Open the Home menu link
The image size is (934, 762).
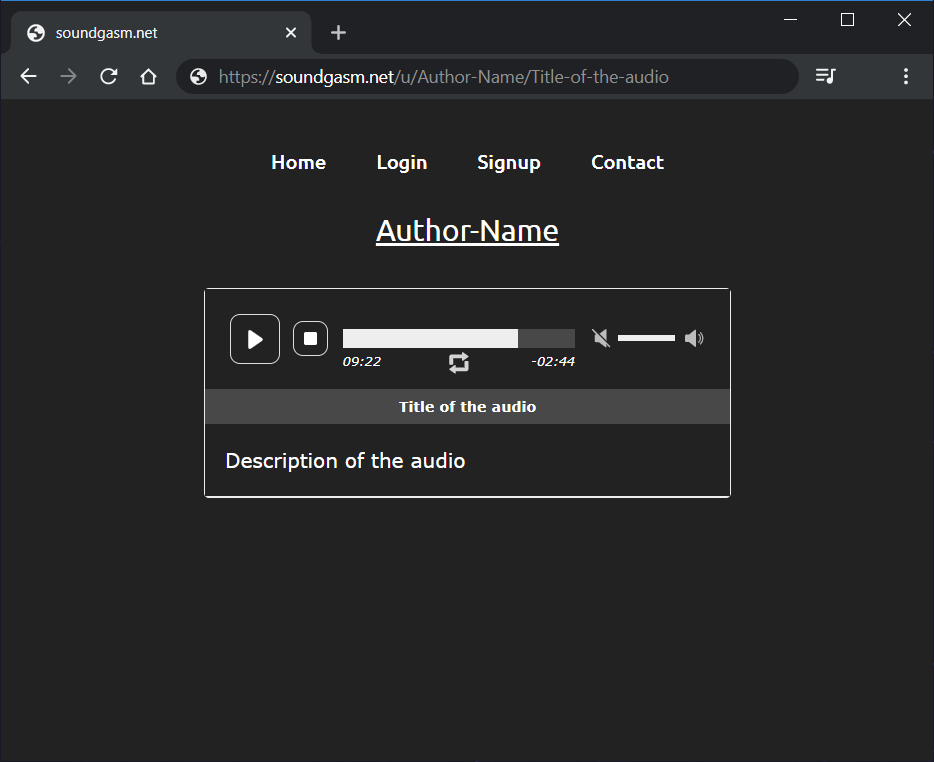[298, 162]
